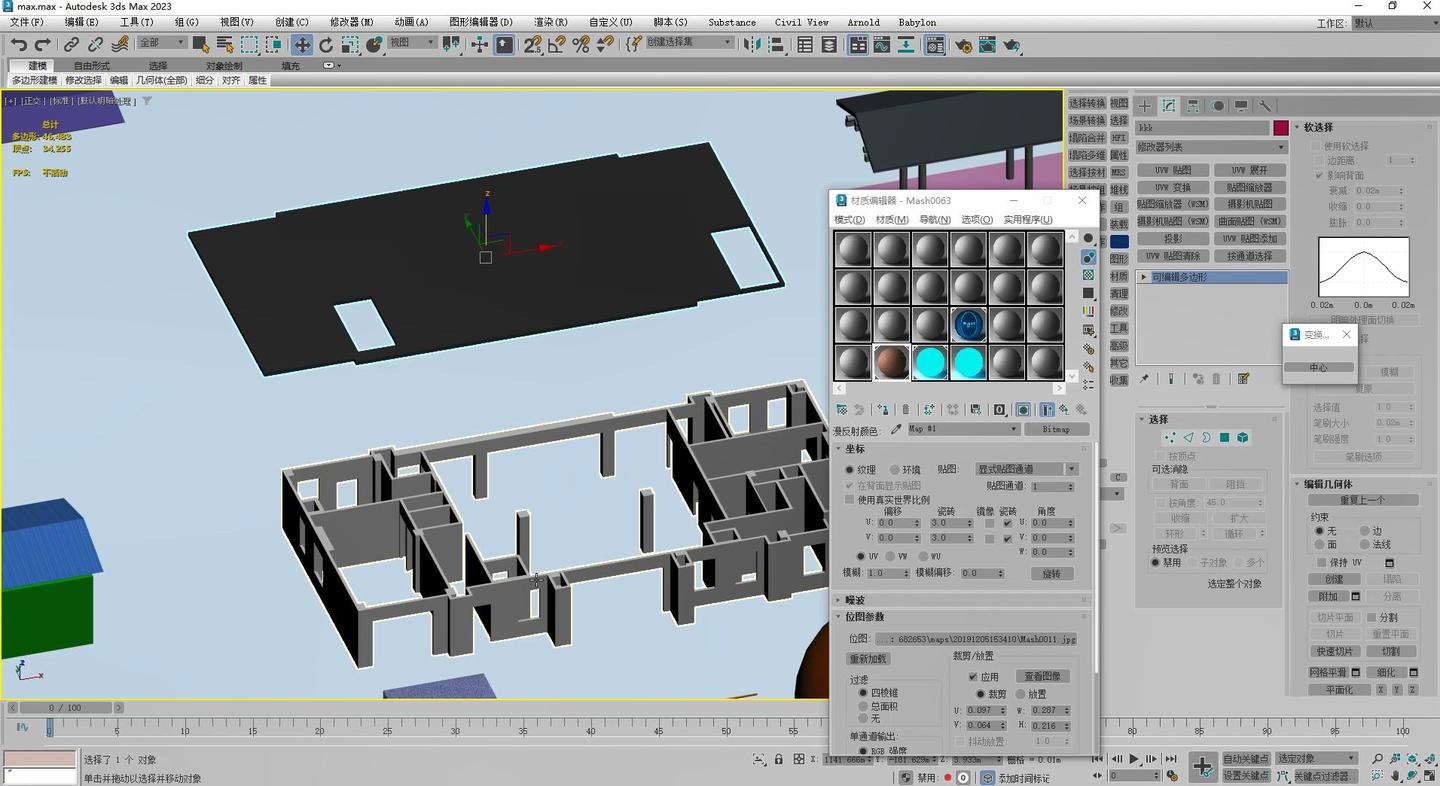Open 材质(M) menu in Material Editor

[x=892, y=220]
